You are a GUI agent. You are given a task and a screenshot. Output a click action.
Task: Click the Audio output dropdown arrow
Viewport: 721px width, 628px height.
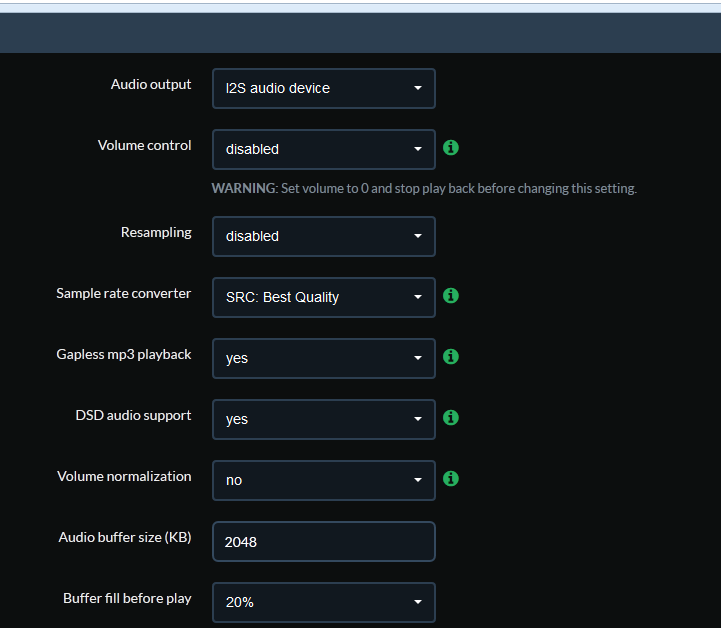(x=418, y=88)
